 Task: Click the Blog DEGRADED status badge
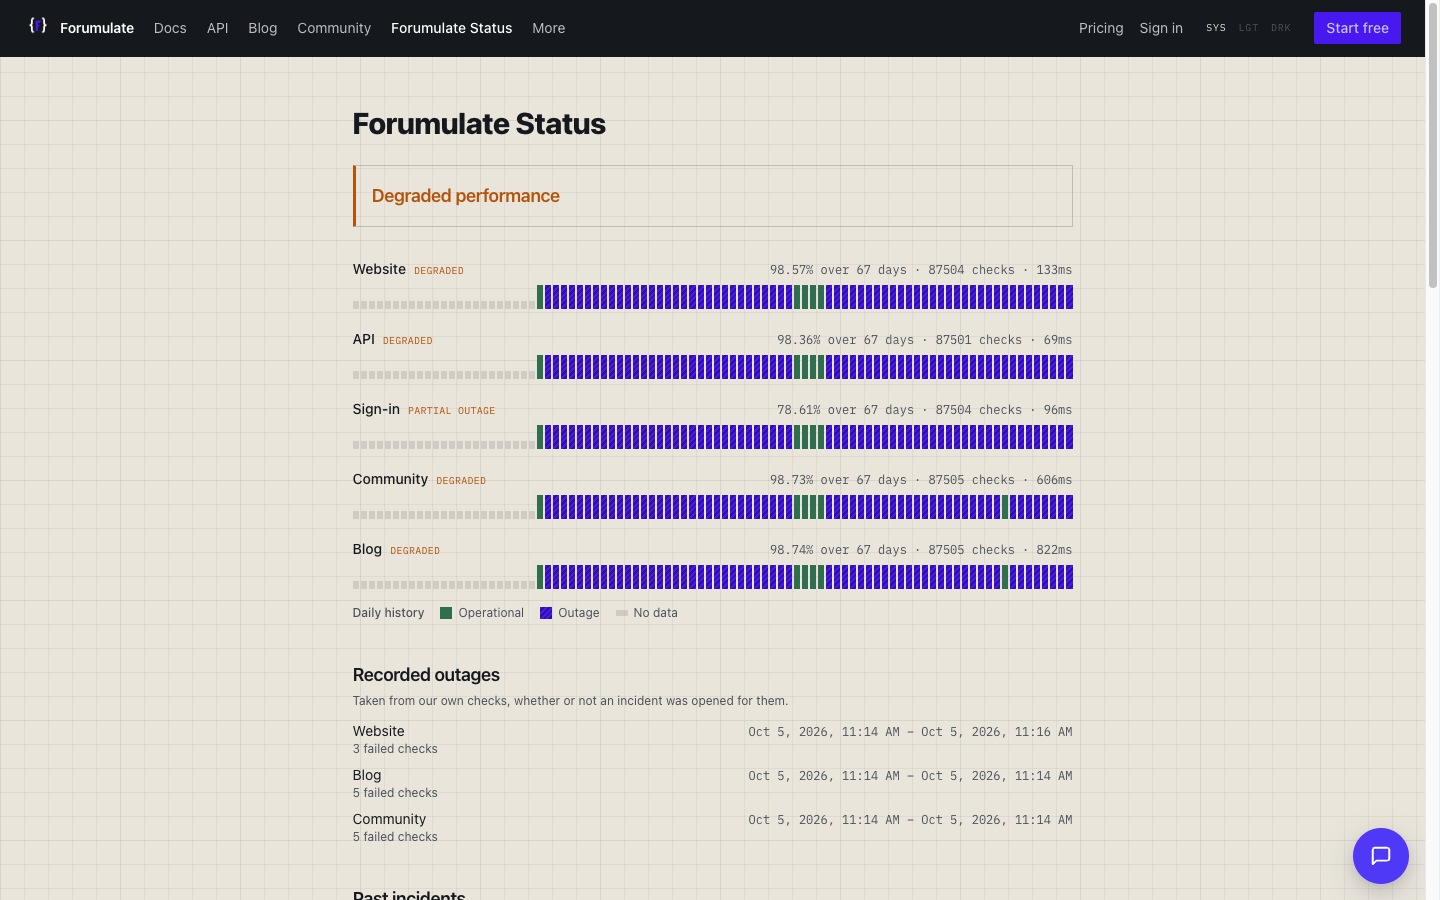point(415,551)
